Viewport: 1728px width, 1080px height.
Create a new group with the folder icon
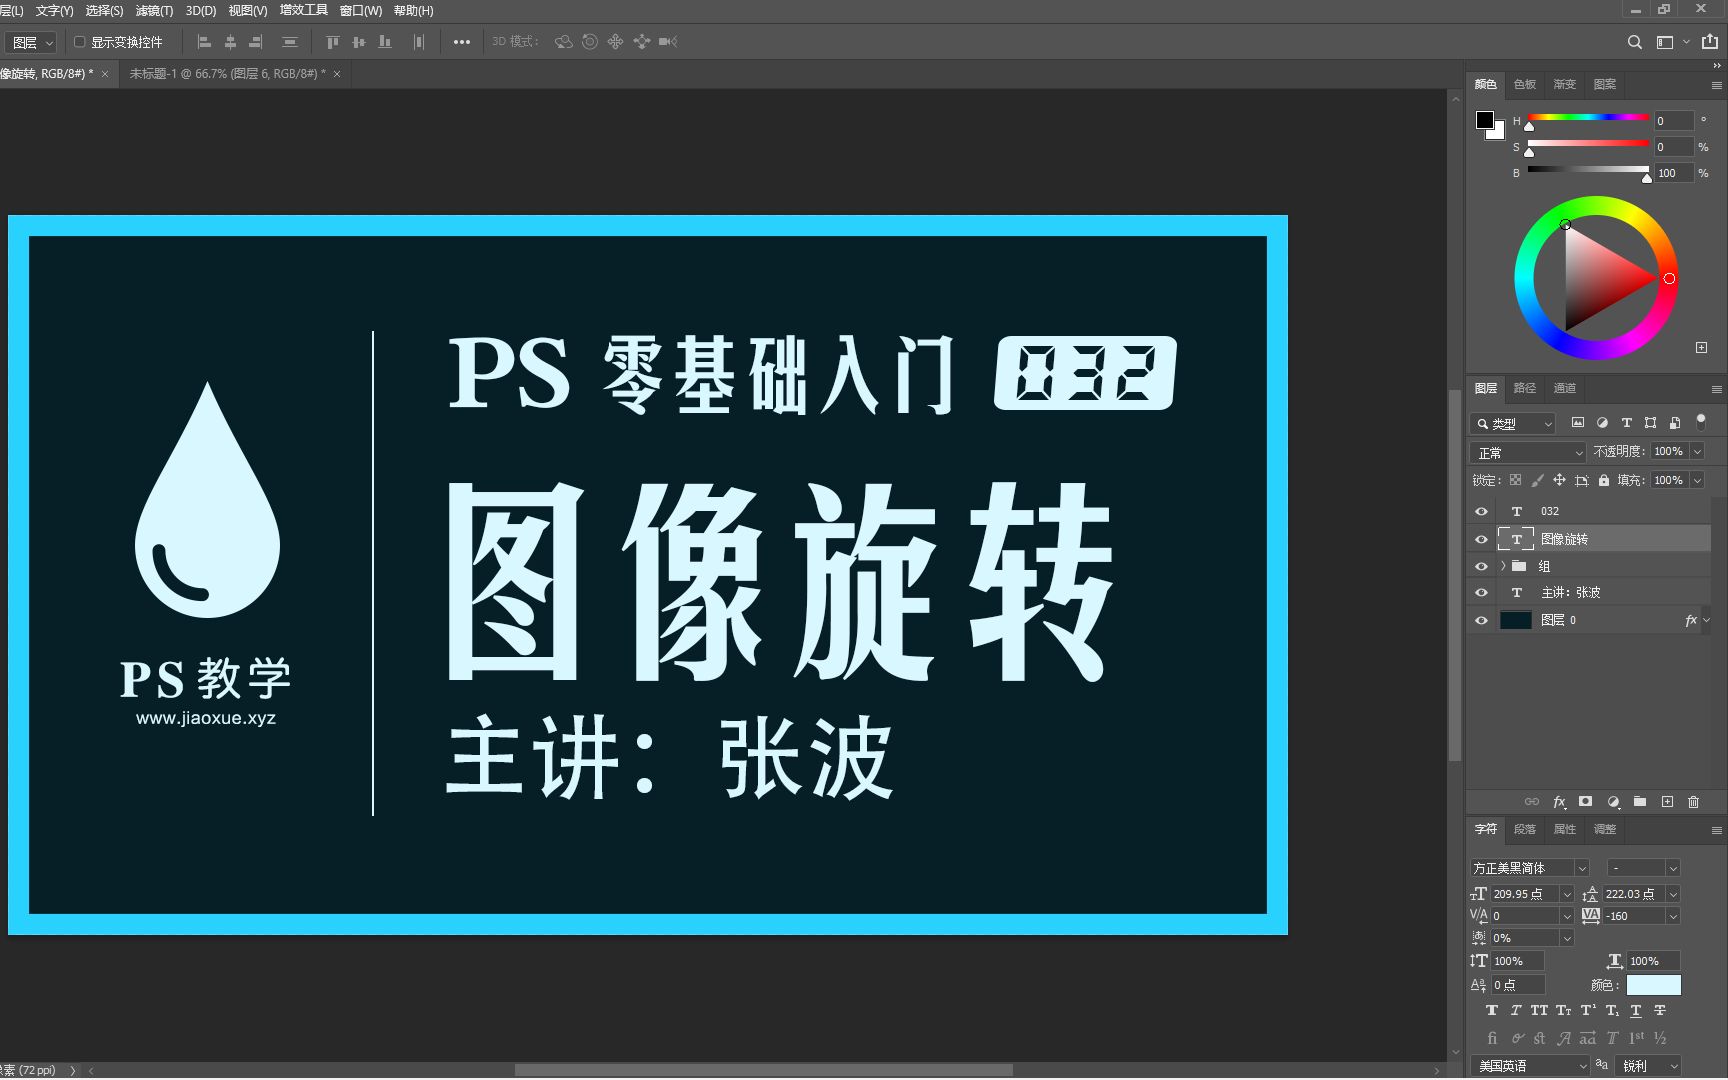click(x=1640, y=801)
